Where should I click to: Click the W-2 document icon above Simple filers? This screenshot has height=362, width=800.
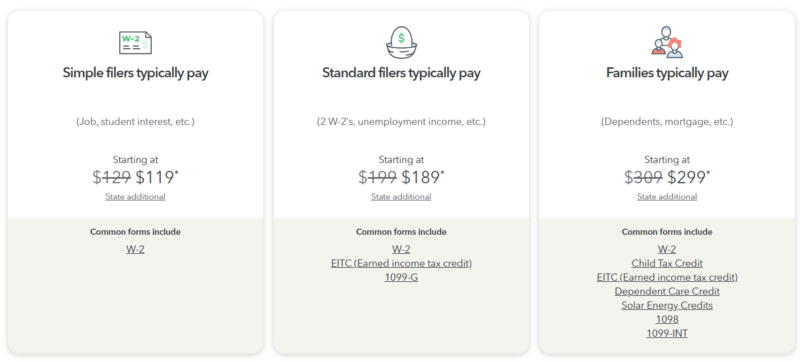pos(135,42)
